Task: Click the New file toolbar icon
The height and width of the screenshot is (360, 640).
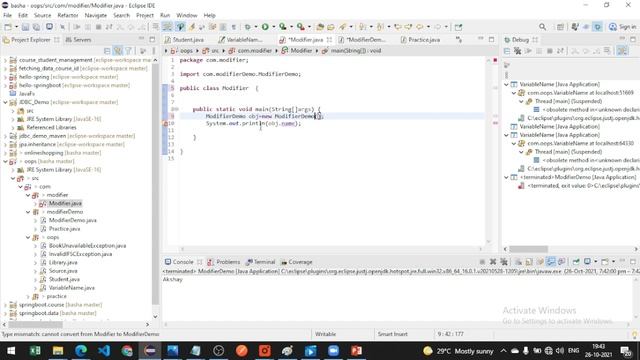Action: [x=8, y=27]
